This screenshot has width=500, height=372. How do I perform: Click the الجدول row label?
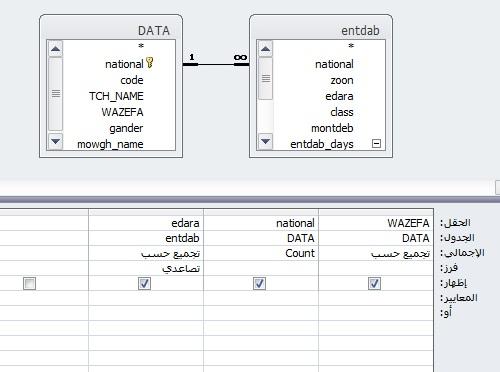coord(457,238)
